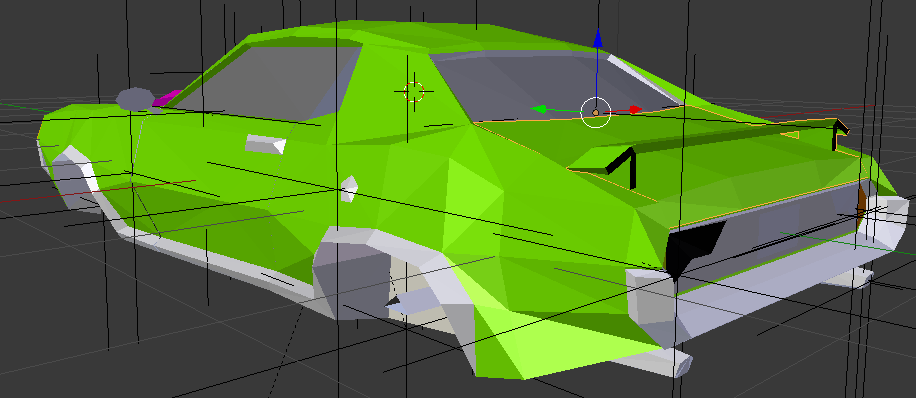916x398 pixels.
Task: Select the gray door handle
Action: coord(265,144)
